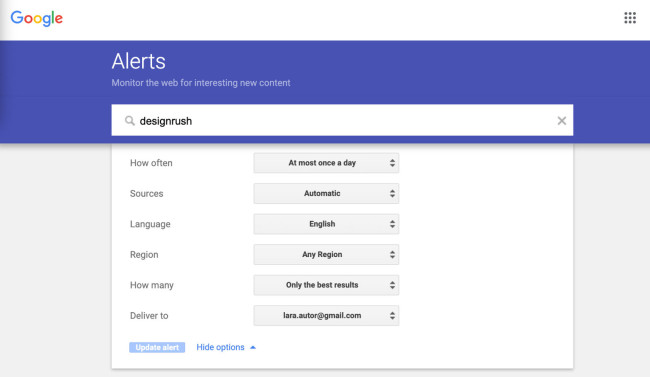The image size is (650, 377).
Task: Click the Update alert button
Action: 157,348
